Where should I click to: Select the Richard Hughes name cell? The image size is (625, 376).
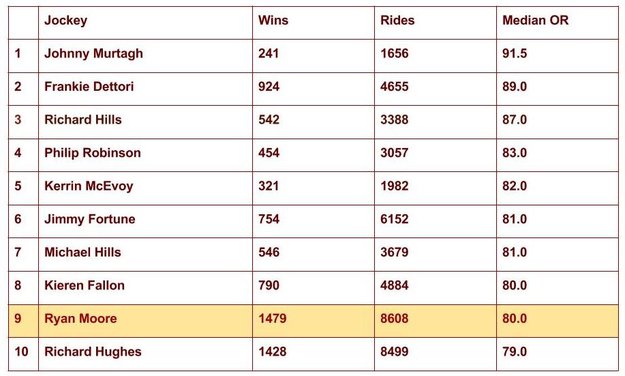pos(145,354)
